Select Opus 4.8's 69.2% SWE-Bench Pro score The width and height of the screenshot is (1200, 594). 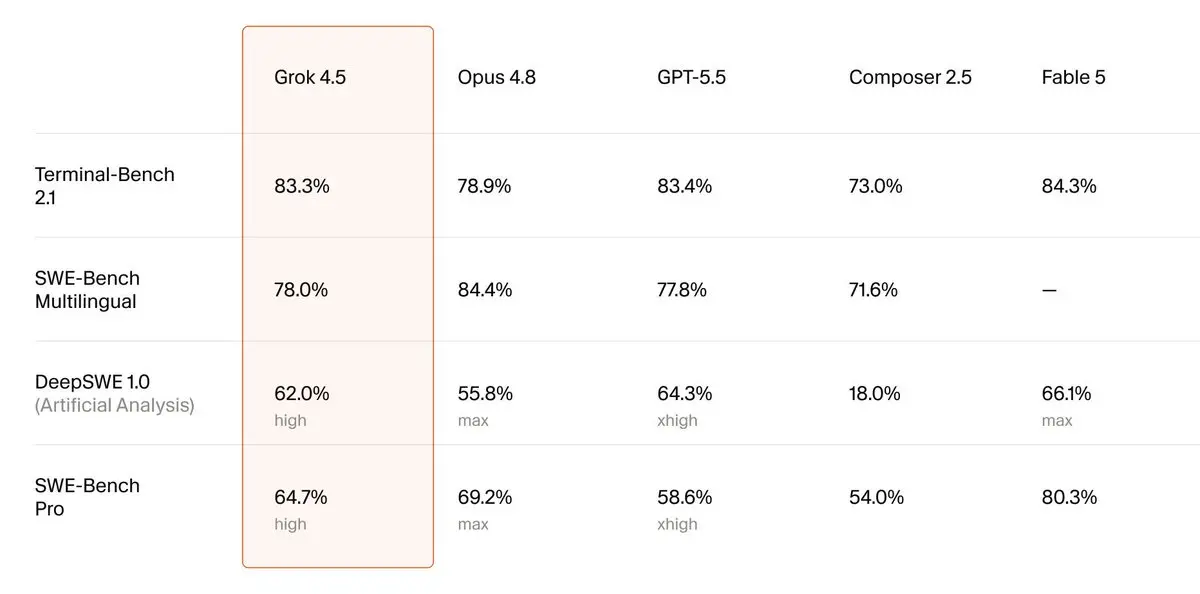click(x=485, y=497)
